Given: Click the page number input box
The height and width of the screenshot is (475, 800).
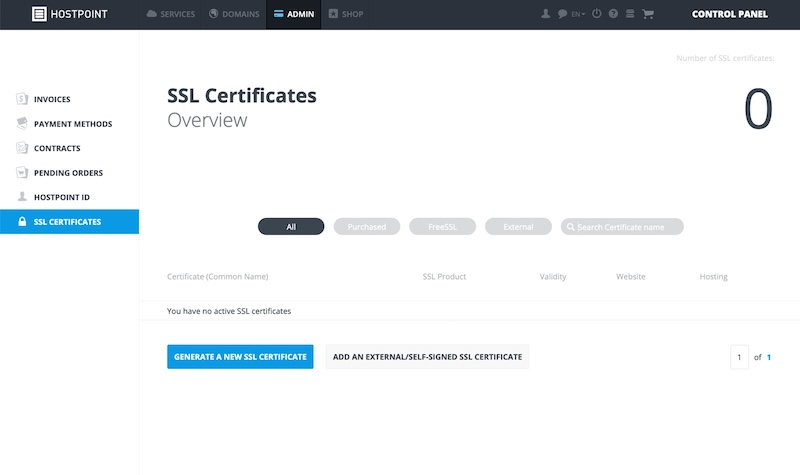Looking at the screenshot, I should coord(739,357).
